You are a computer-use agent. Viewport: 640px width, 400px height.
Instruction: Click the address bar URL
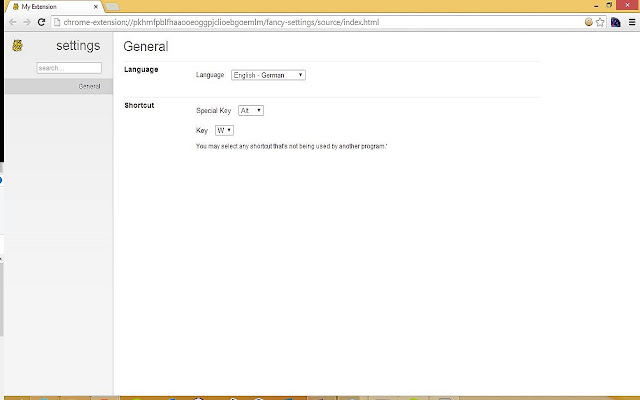coord(221,22)
